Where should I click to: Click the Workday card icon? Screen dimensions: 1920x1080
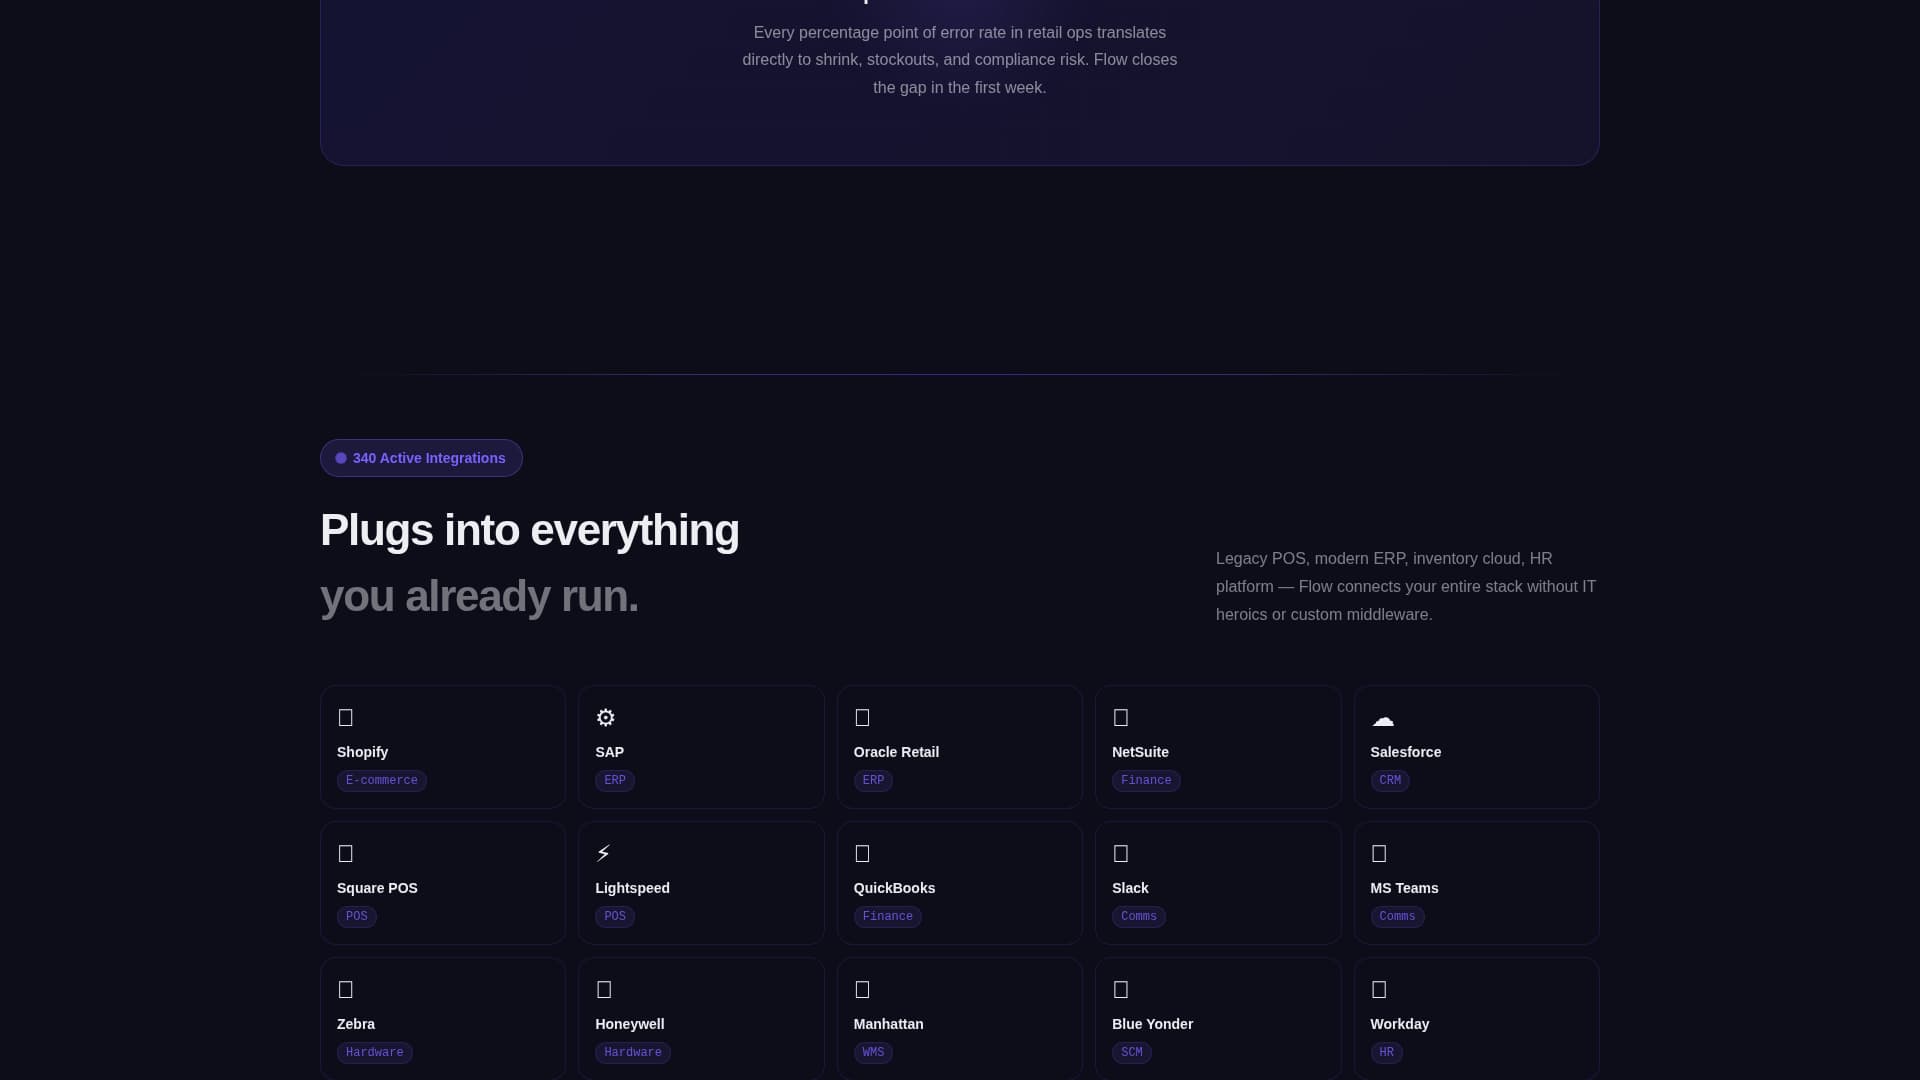[x=1379, y=990]
